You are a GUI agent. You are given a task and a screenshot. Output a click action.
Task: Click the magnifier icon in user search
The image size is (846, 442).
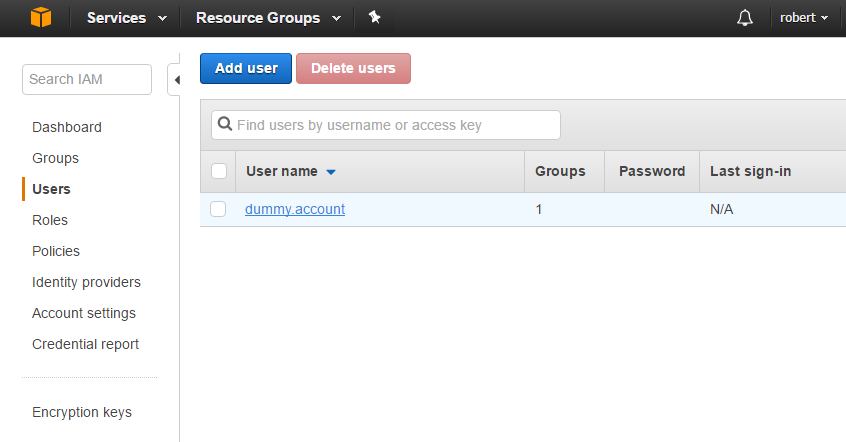pyautogui.click(x=224, y=124)
